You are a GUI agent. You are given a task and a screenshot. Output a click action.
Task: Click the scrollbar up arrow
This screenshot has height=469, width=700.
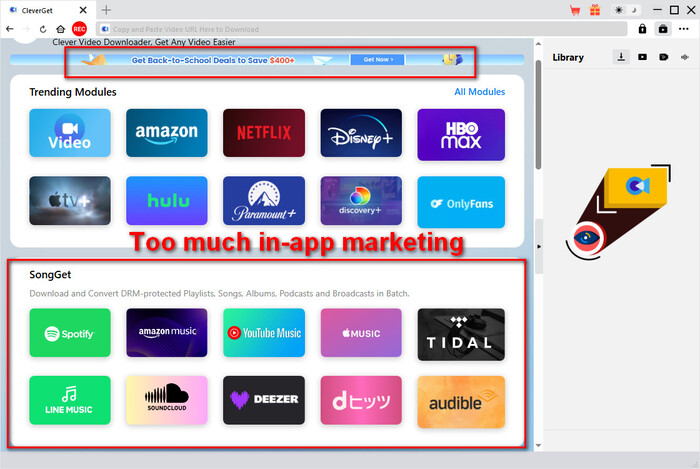538,44
